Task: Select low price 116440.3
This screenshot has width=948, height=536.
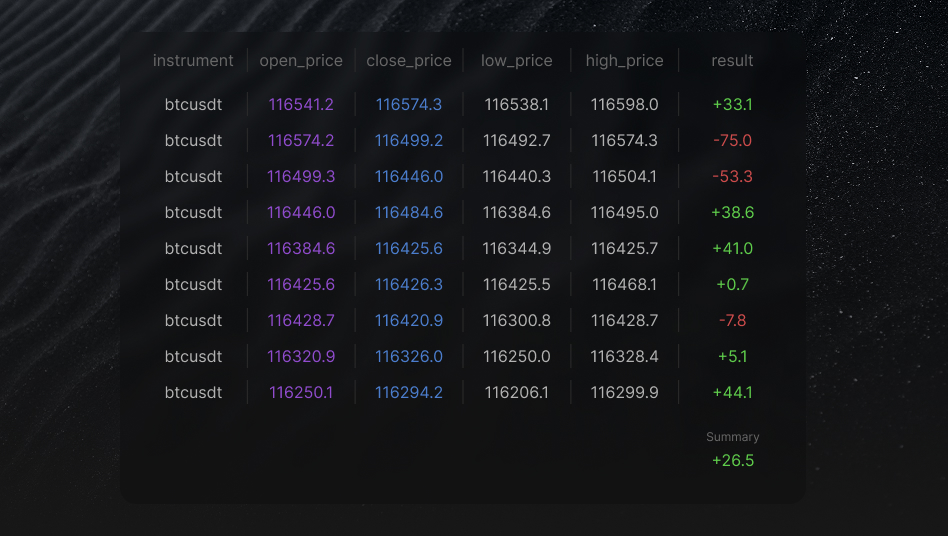Action: click(516, 176)
